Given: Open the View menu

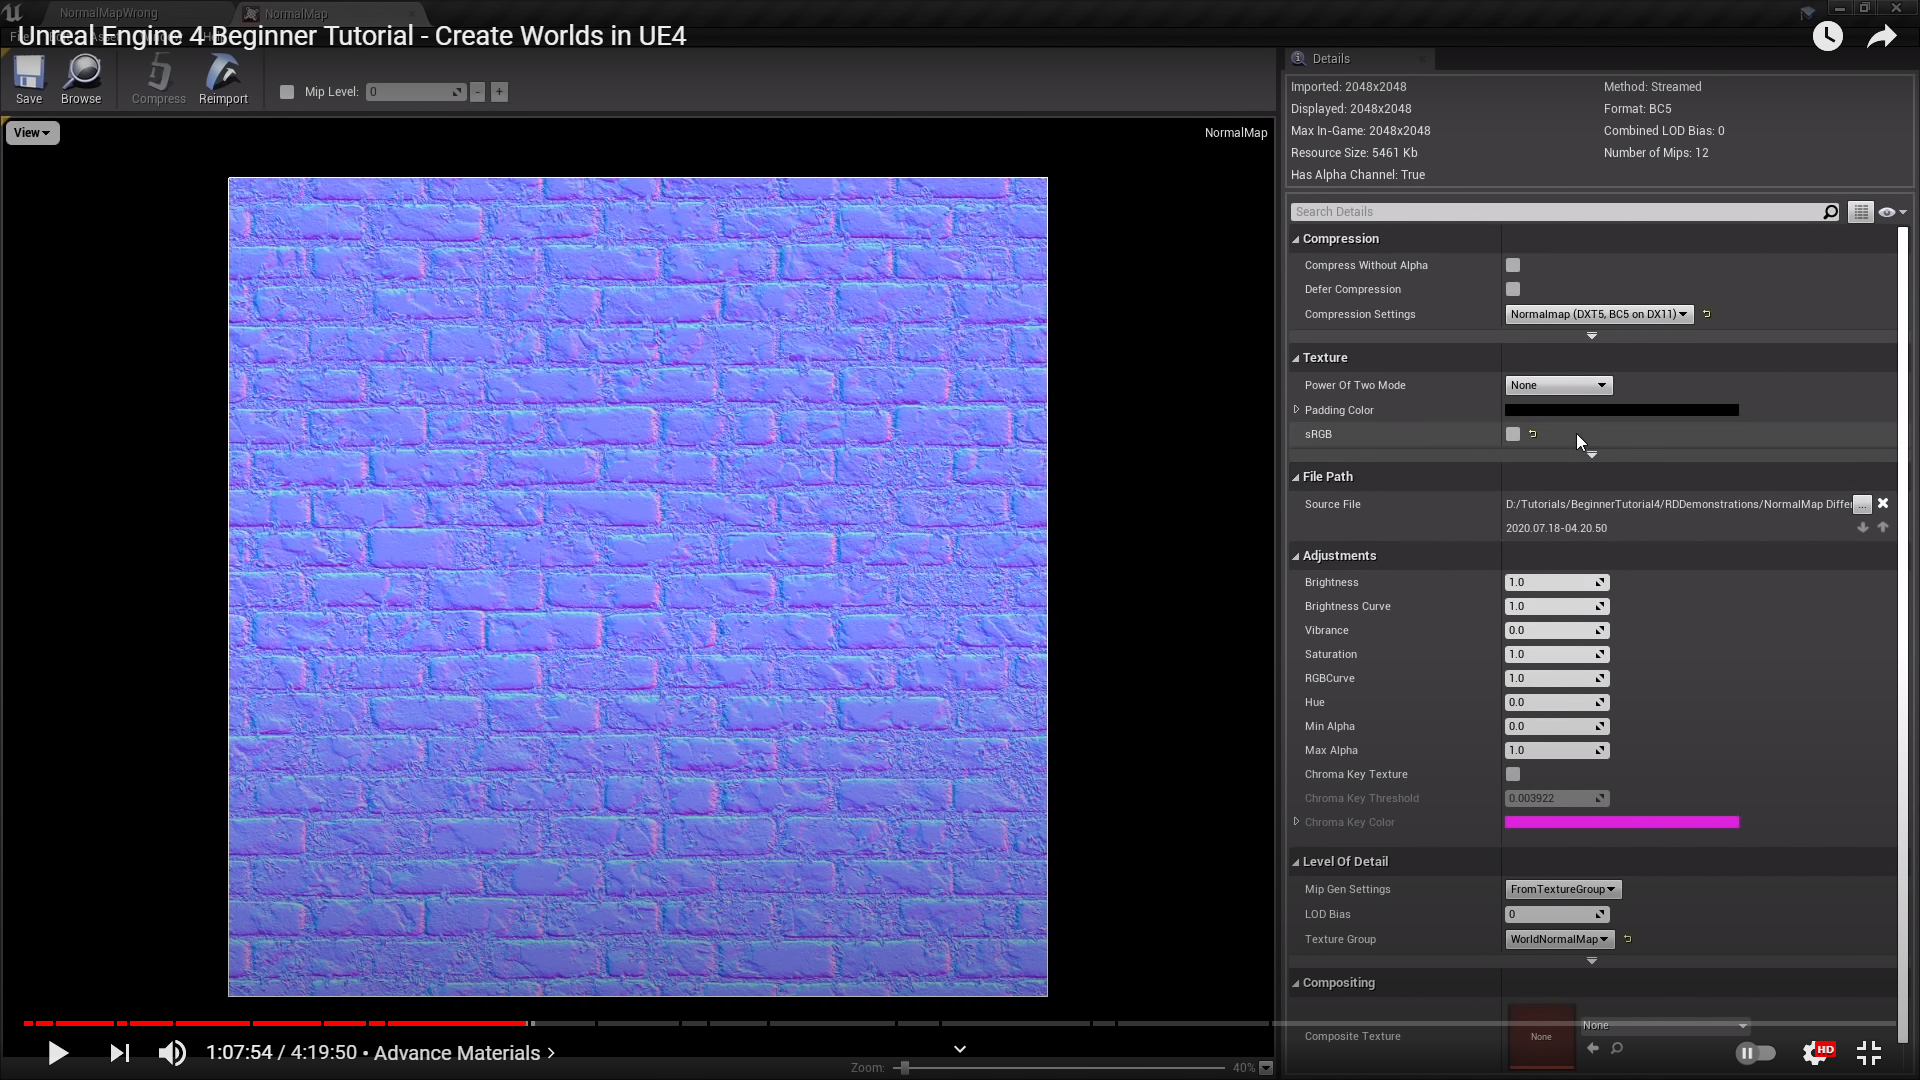Looking at the screenshot, I should tap(32, 133).
